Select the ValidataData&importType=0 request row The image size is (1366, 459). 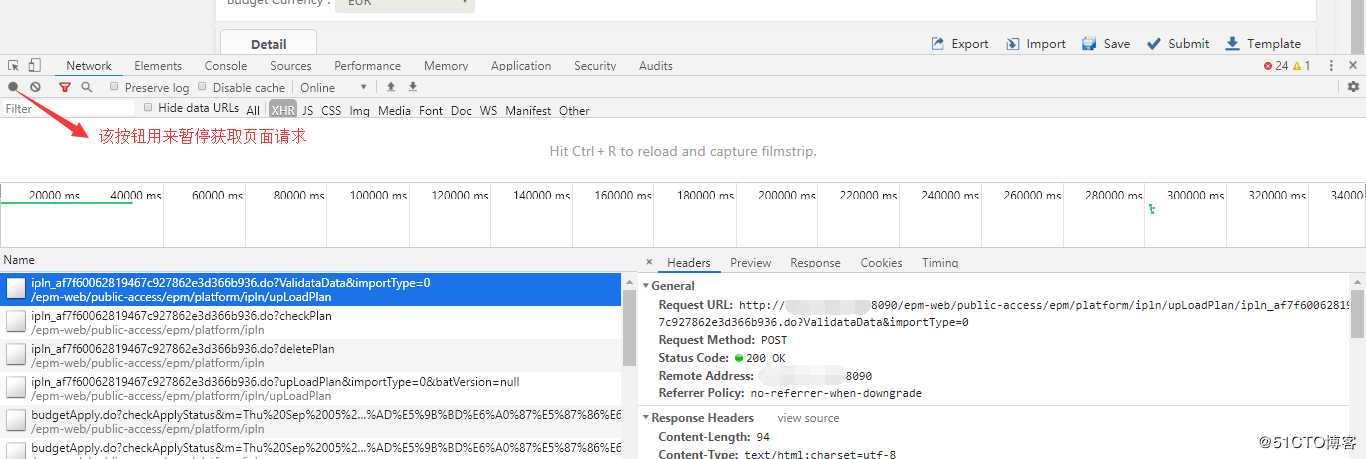click(x=311, y=289)
